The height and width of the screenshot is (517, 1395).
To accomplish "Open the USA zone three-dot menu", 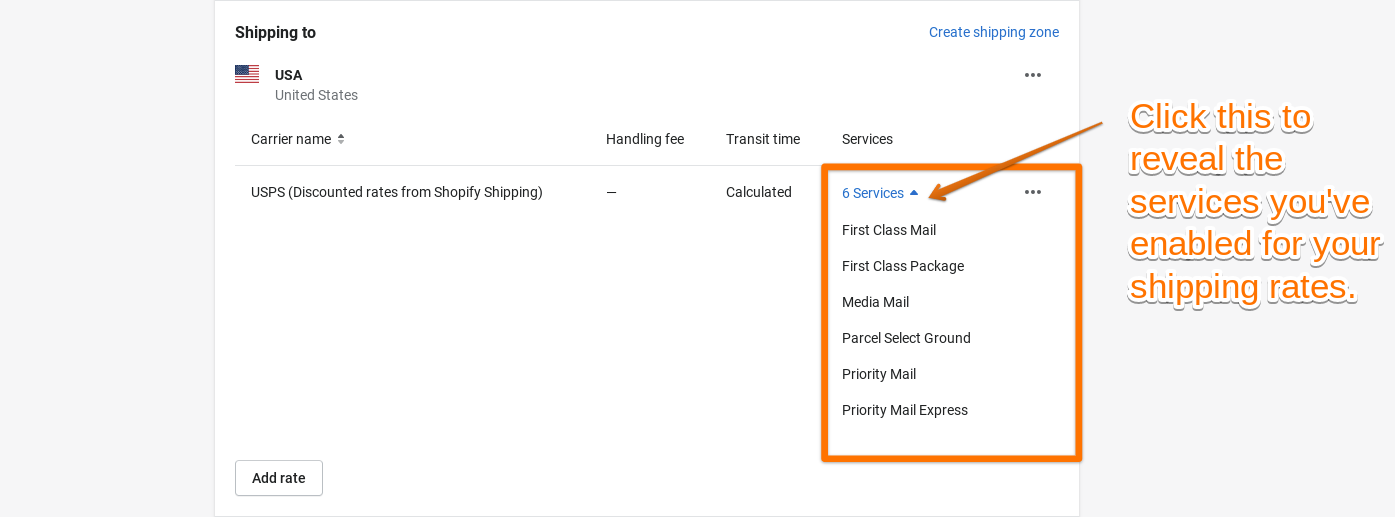I will 1033,75.
